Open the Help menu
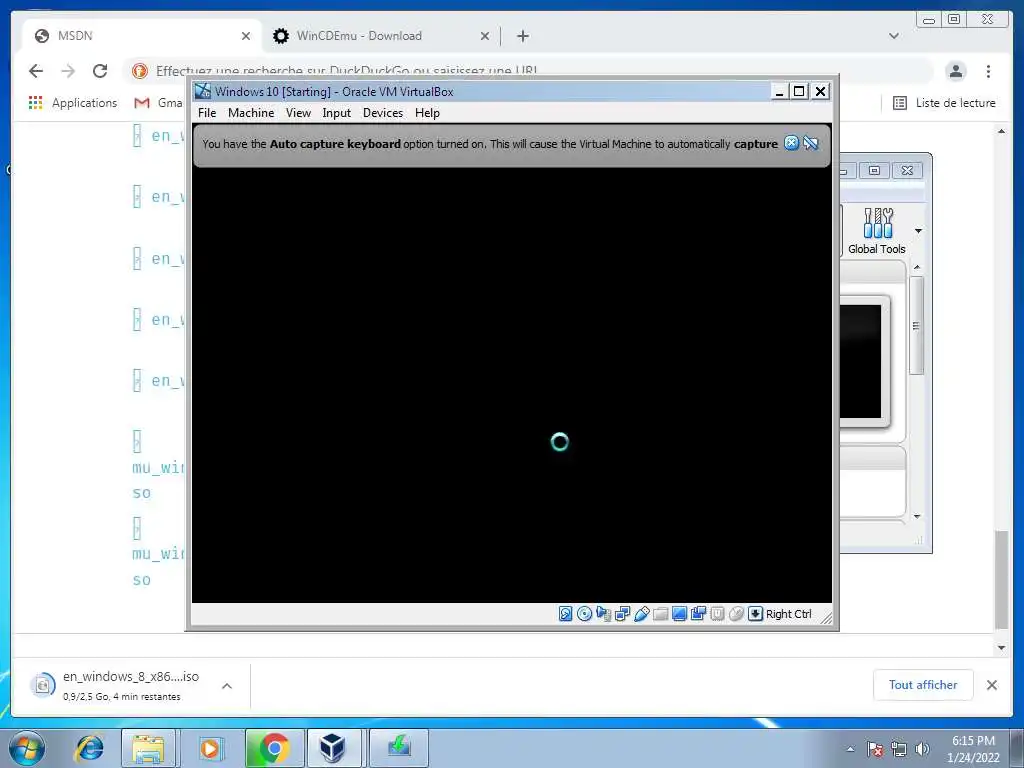Screen dimensions: 1024x768 click(x=427, y=113)
